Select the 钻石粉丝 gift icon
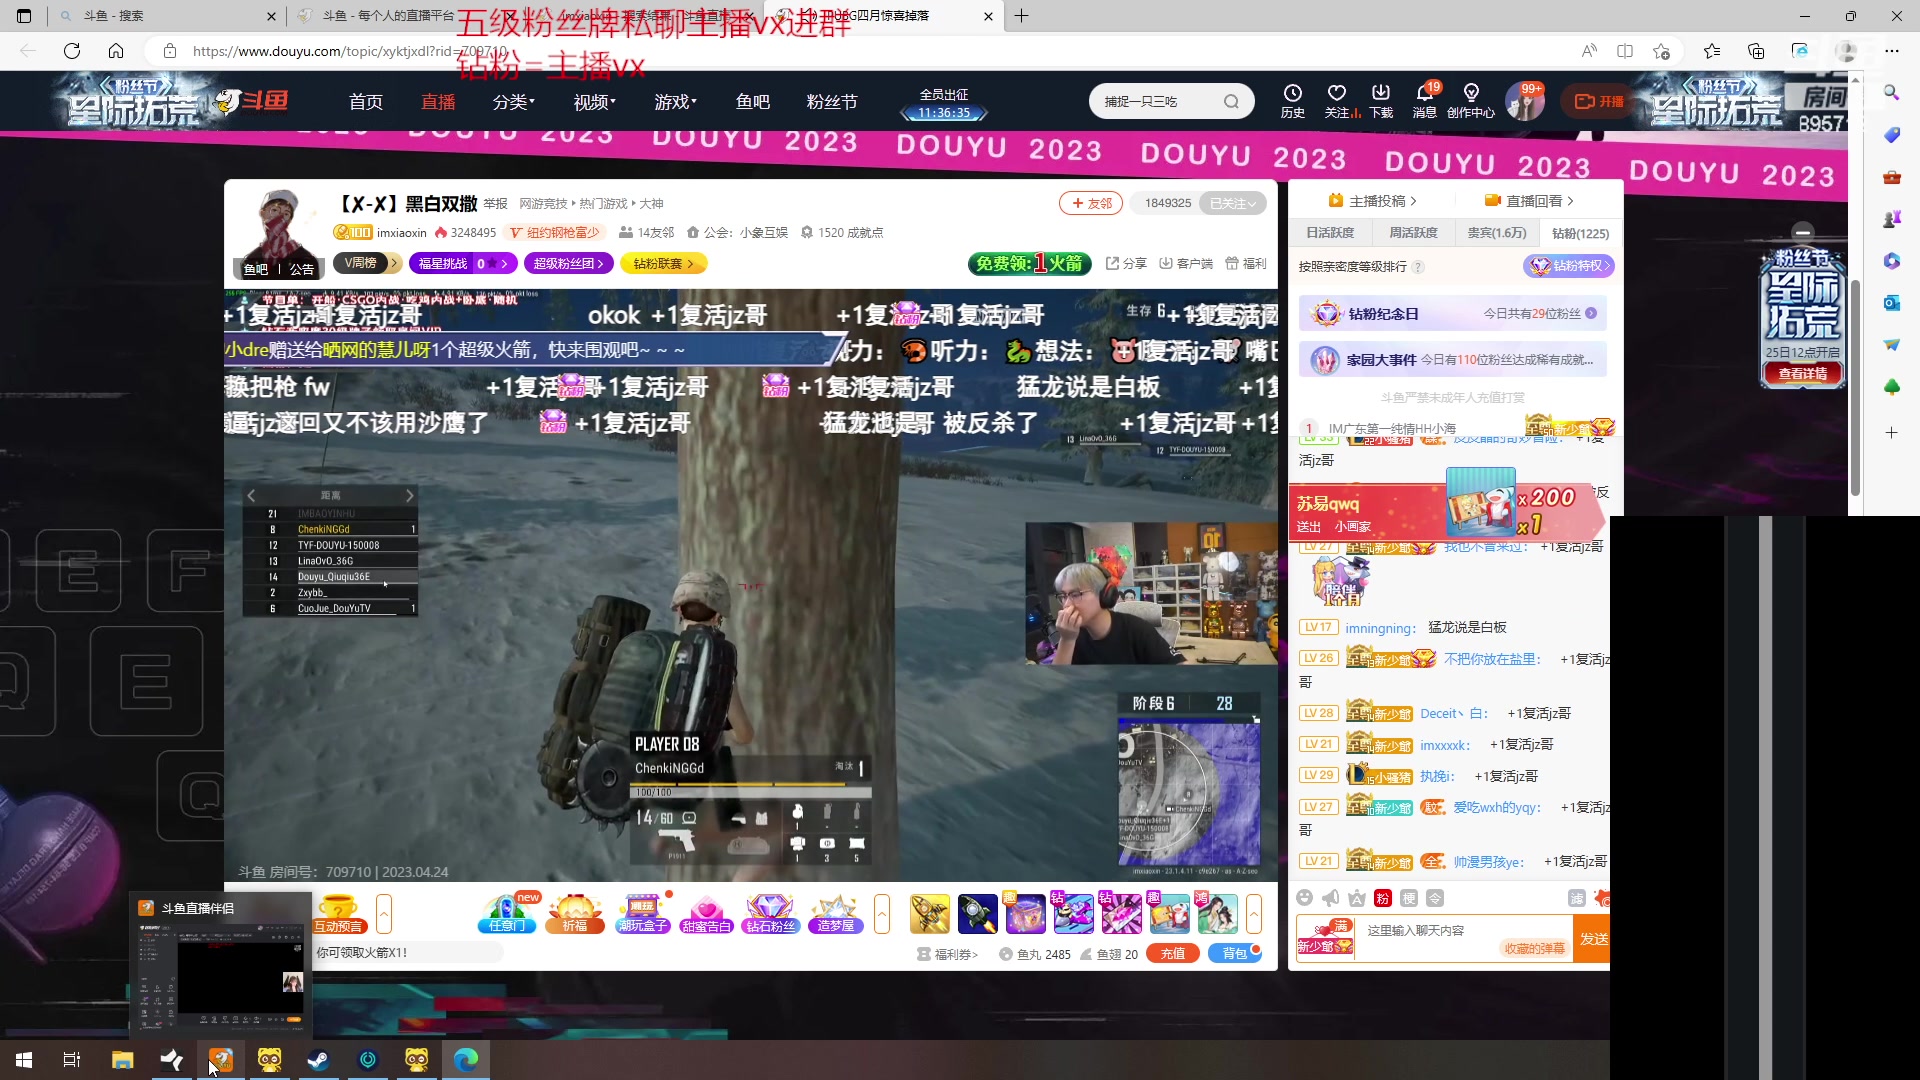Viewport: 1920px width, 1080px height. pos(770,913)
